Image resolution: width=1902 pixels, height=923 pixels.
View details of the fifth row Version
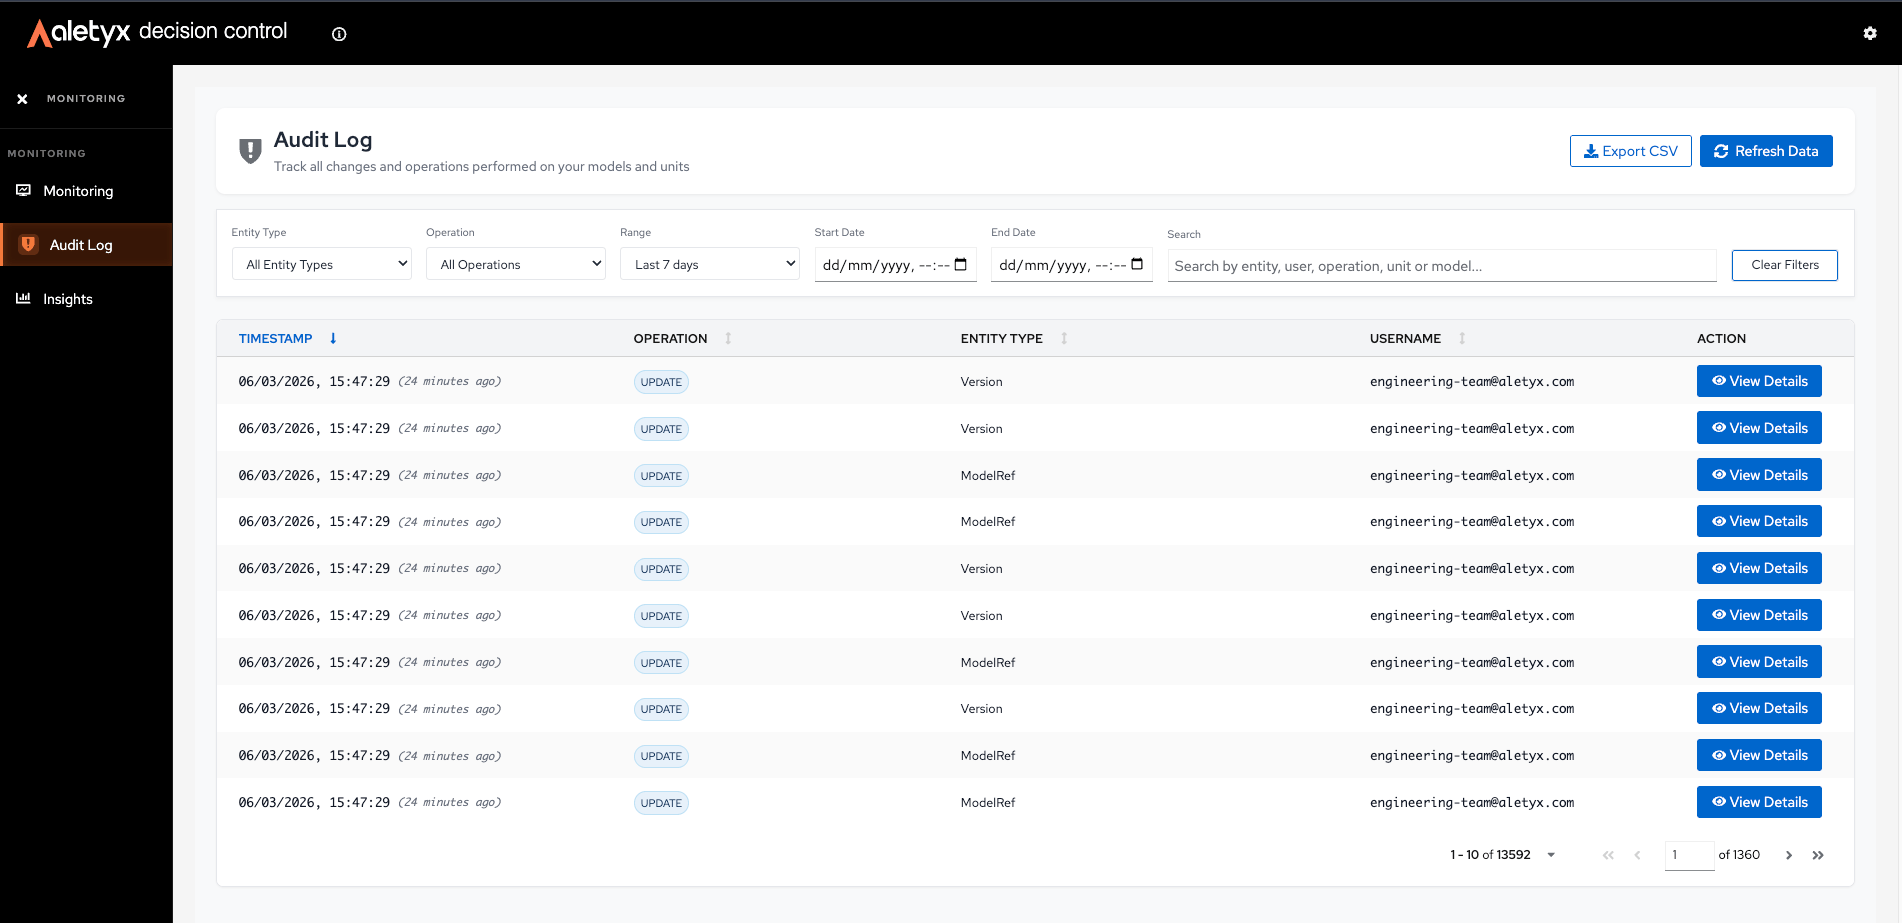[x=1759, y=568]
